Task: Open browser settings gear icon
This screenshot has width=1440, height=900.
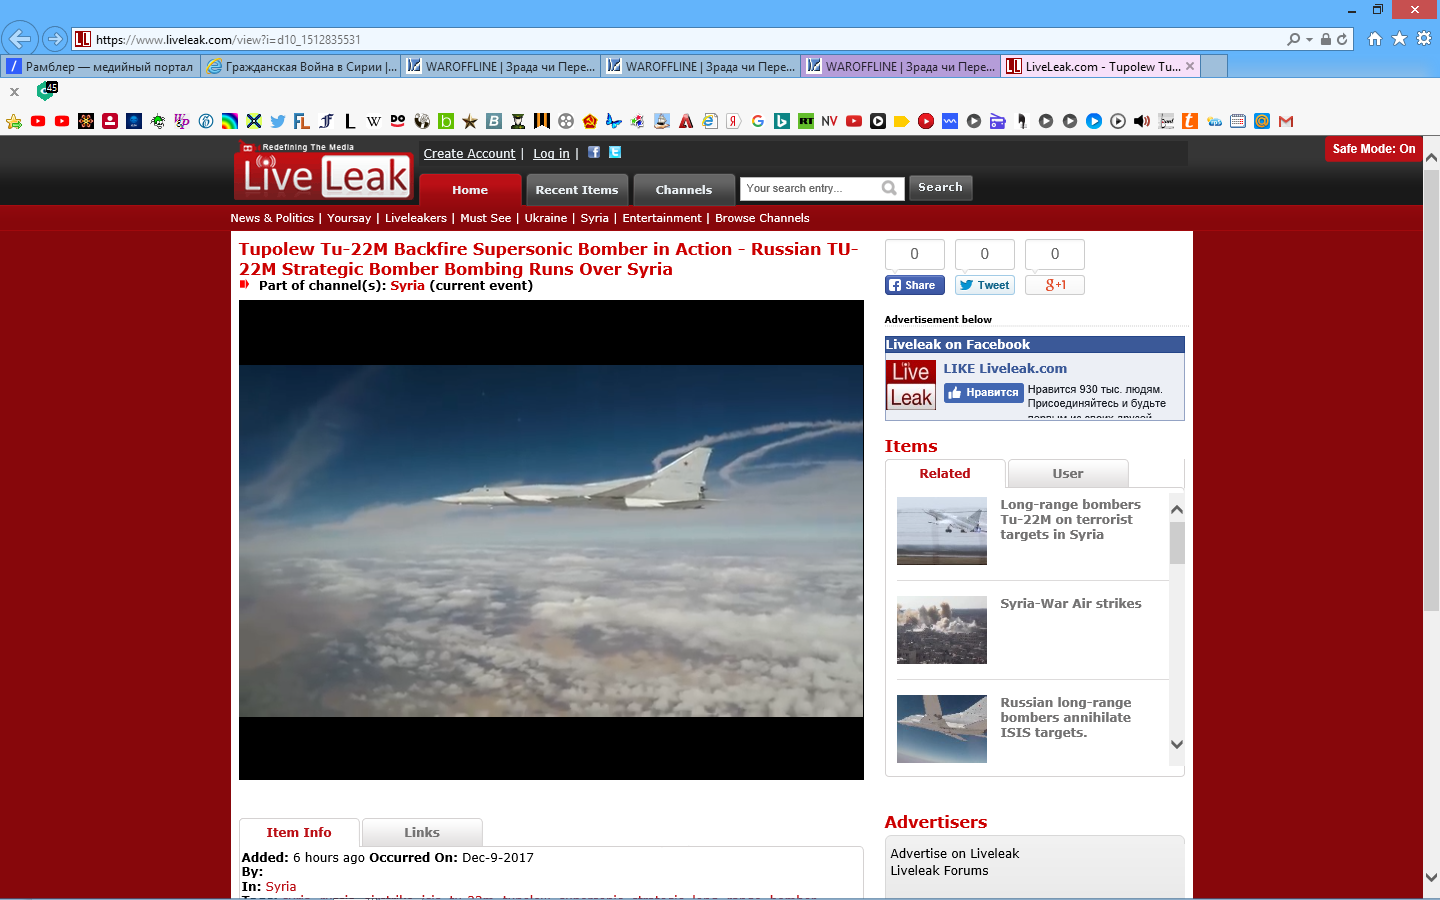Action: click(1424, 39)
